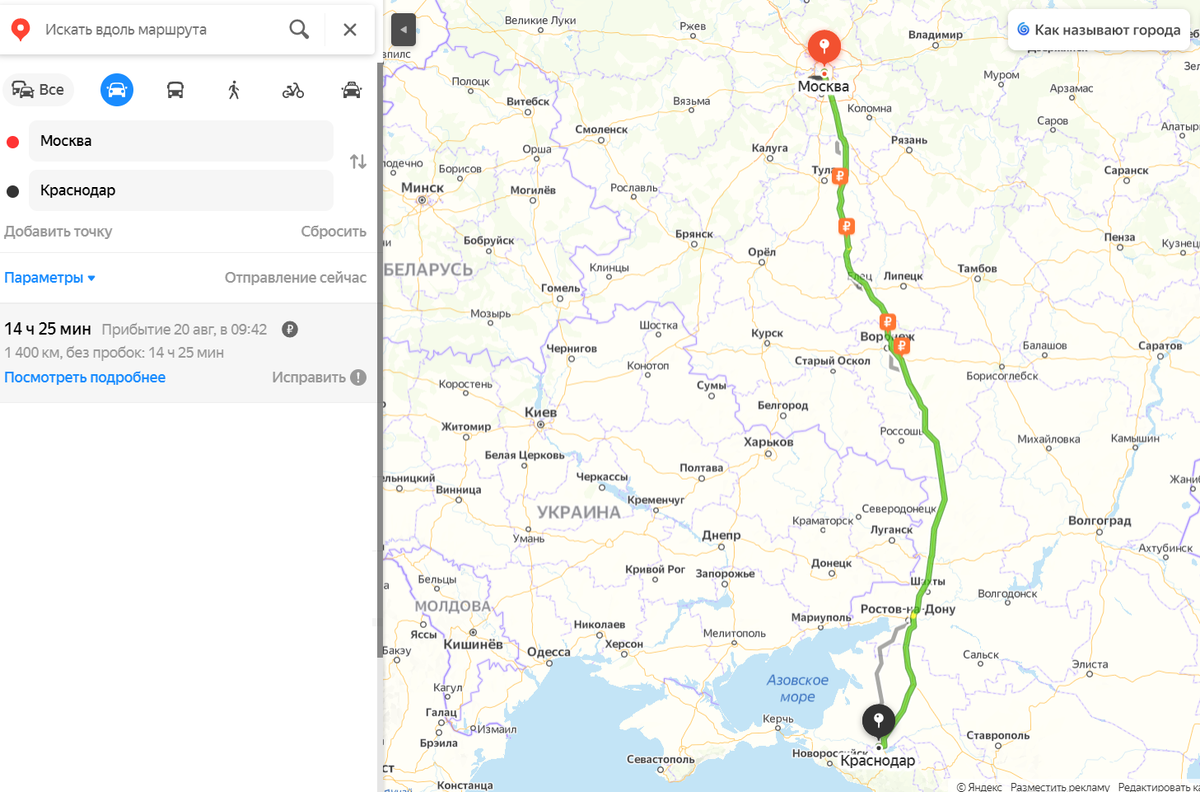
Task: Expand the Параметры dropdown
Action: click(x=50, y=278)
